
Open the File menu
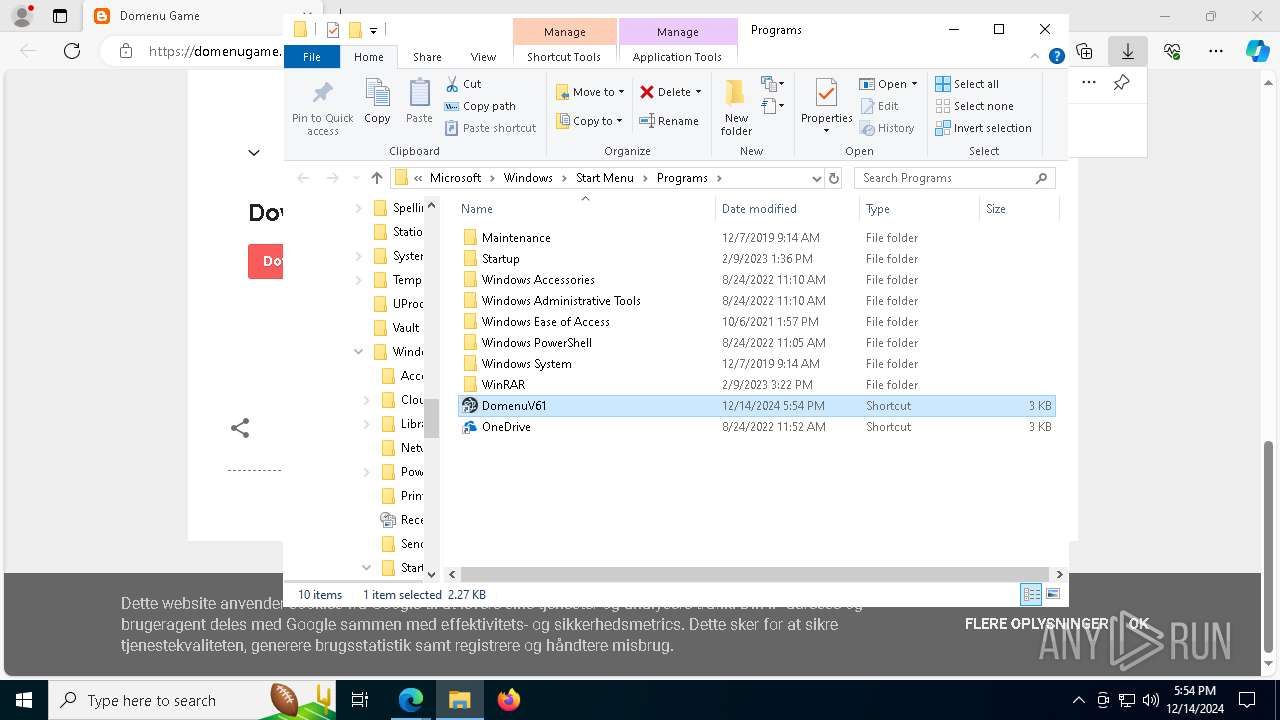[312, 57]
